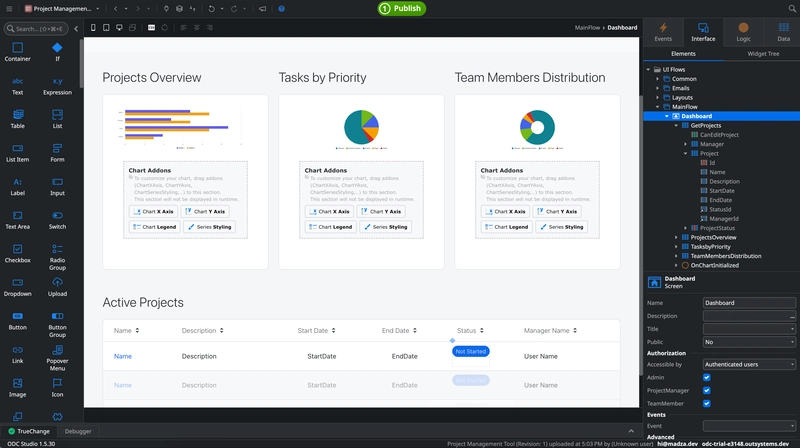Viewport: 800px width, 448px height.
Task: Select the Not Started status tag
Action: tap(470, 351)
